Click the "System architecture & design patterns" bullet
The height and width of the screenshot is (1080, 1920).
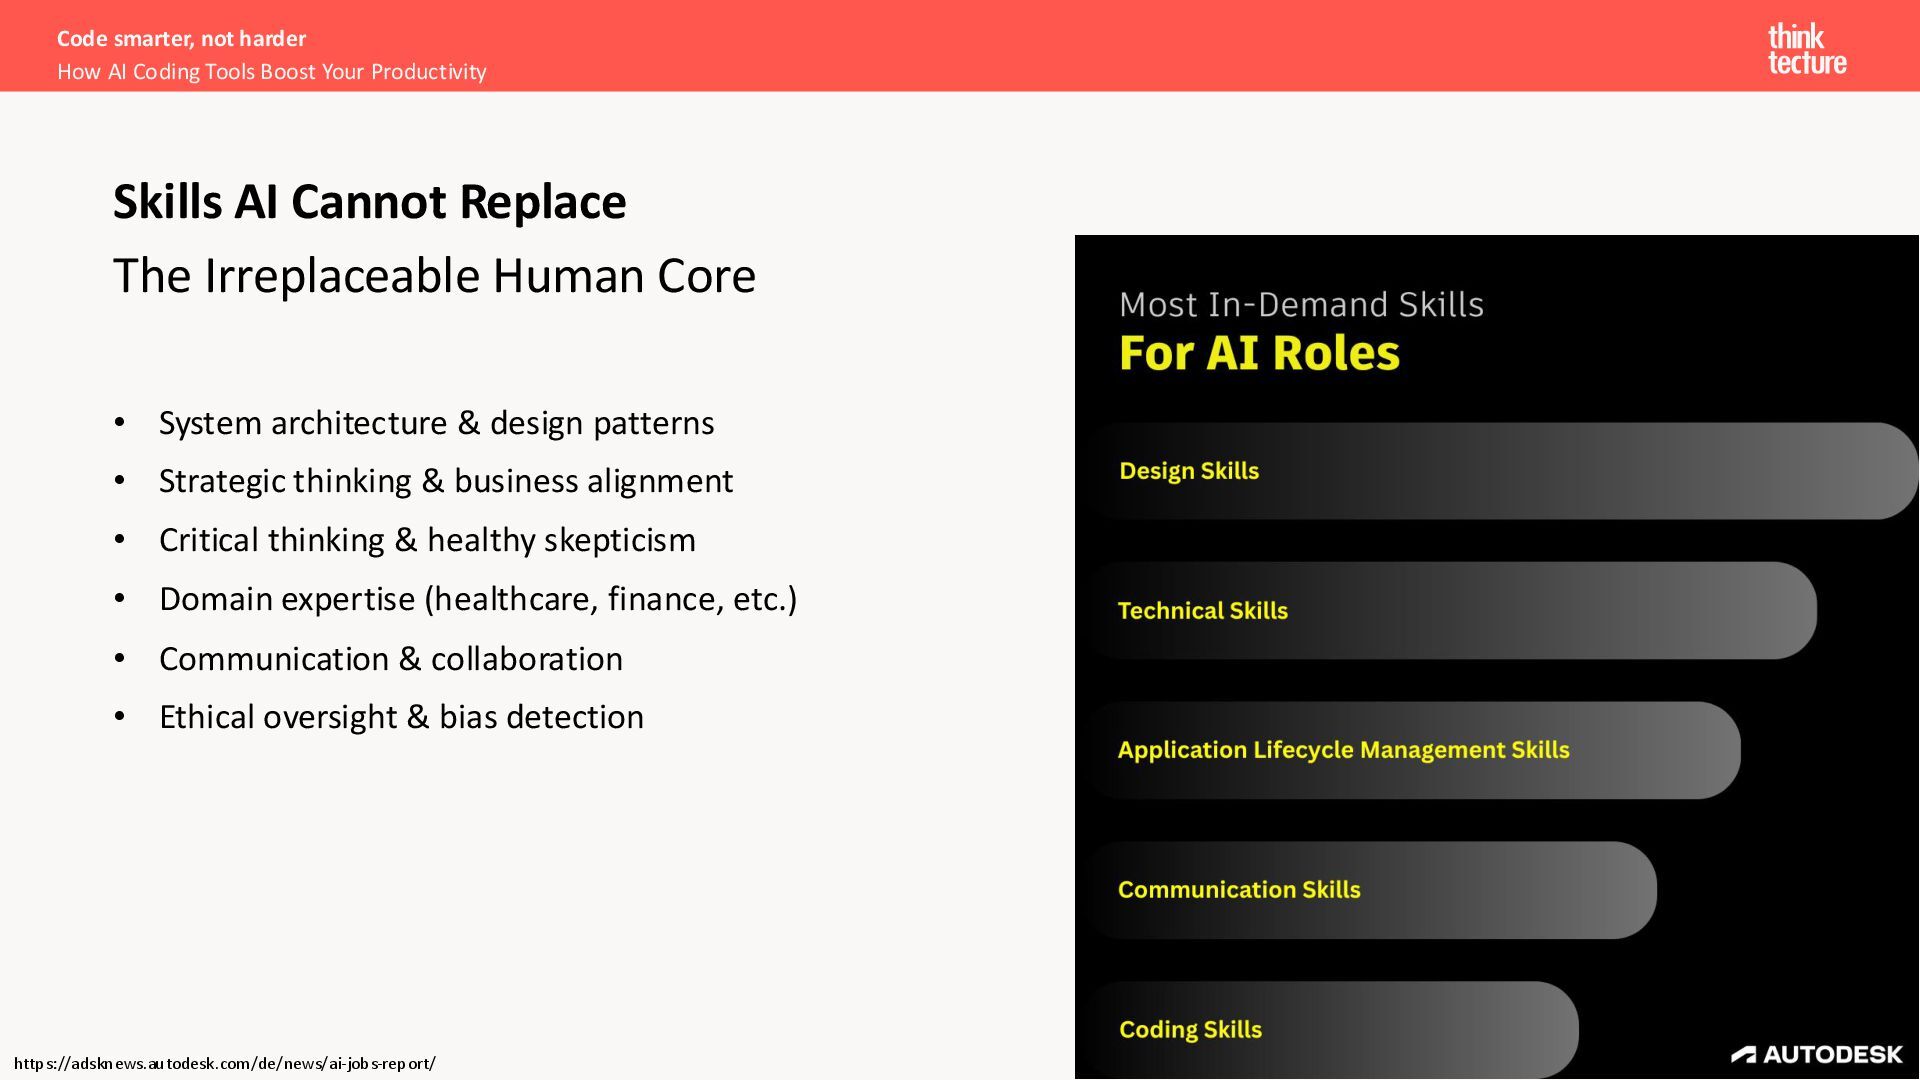coord(436,423)
